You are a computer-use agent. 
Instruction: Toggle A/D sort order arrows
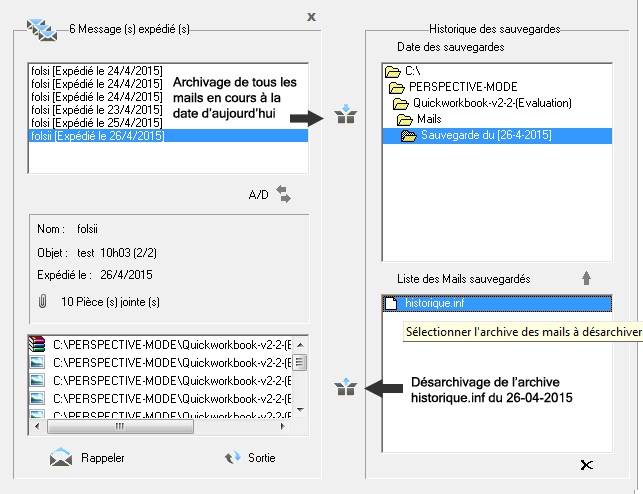pyautogui.click(x=283, y=194)
